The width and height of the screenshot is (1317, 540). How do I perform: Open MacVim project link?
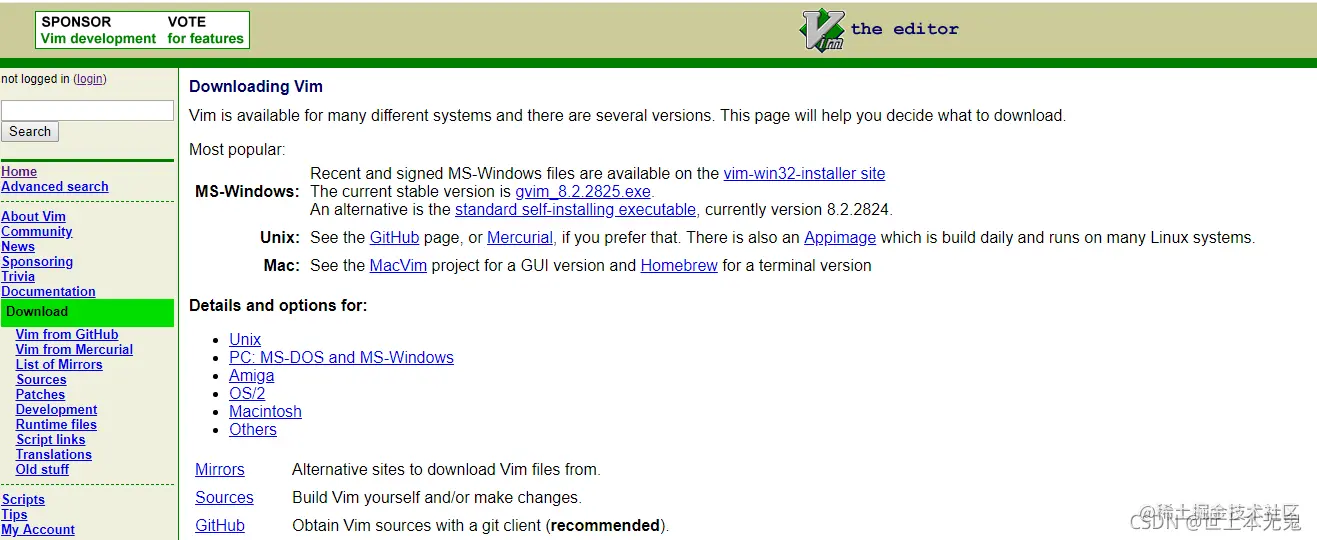pos(399,266)
